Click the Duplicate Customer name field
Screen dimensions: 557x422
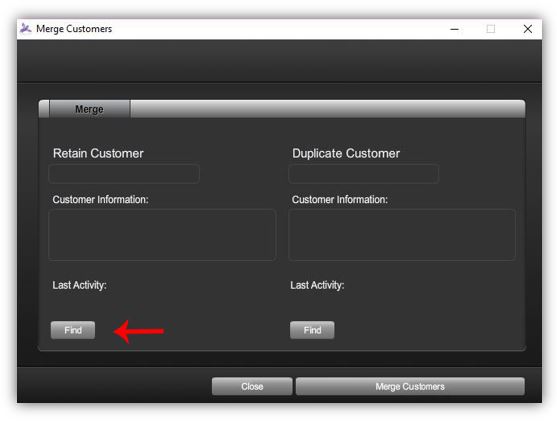(363, 174)
